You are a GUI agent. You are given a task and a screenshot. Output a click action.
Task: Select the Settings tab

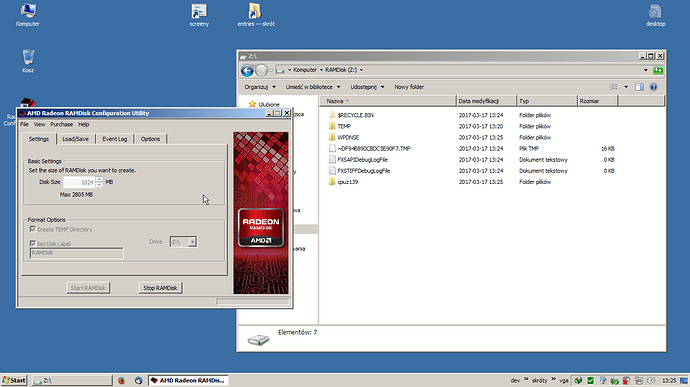39,139
